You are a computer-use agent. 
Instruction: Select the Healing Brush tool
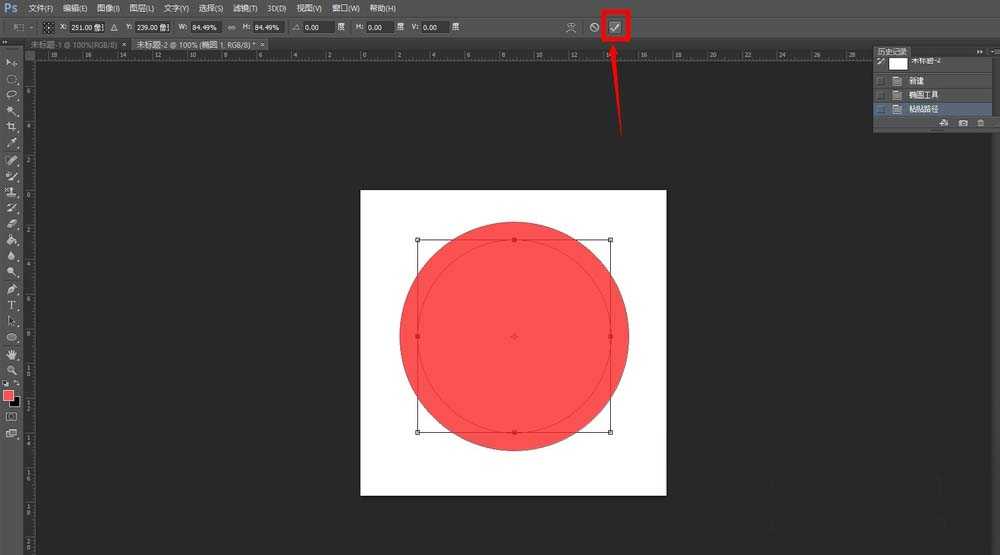(11, 160)
